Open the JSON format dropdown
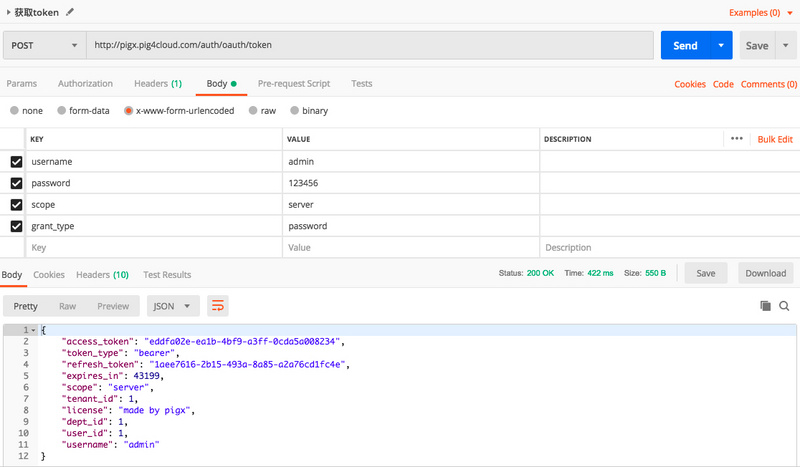This screenshot has width=800, height=467. pos(173,305)
